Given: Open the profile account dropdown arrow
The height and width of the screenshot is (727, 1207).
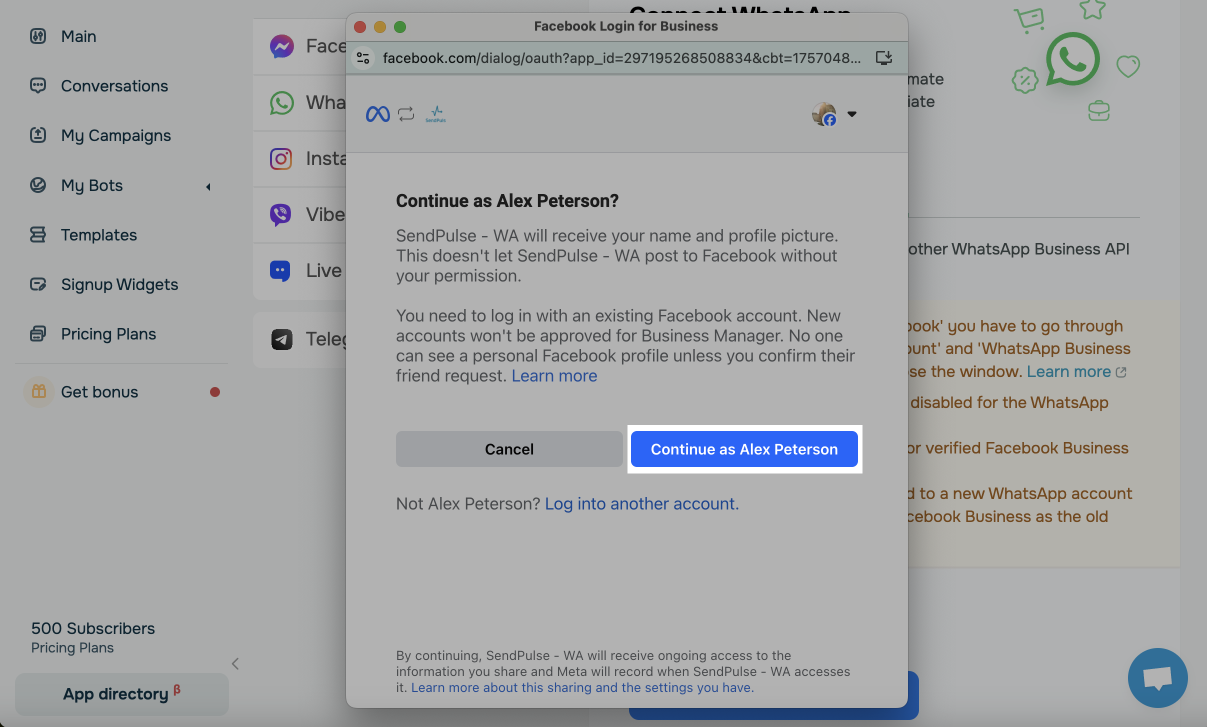Looking at the screenshot, I should [852, 114].
